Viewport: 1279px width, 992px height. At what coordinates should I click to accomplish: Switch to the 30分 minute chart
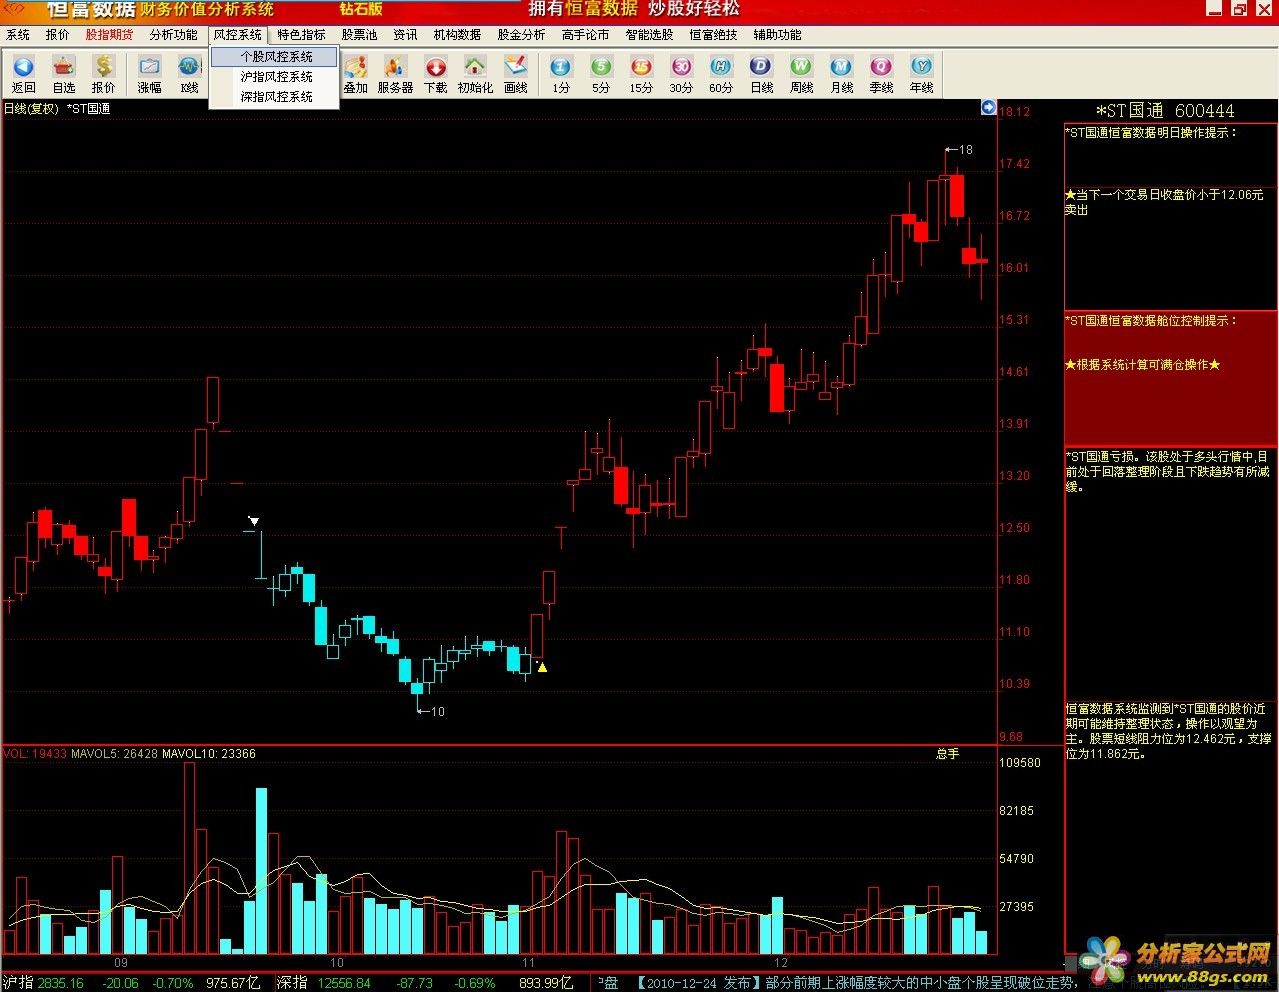681,75
